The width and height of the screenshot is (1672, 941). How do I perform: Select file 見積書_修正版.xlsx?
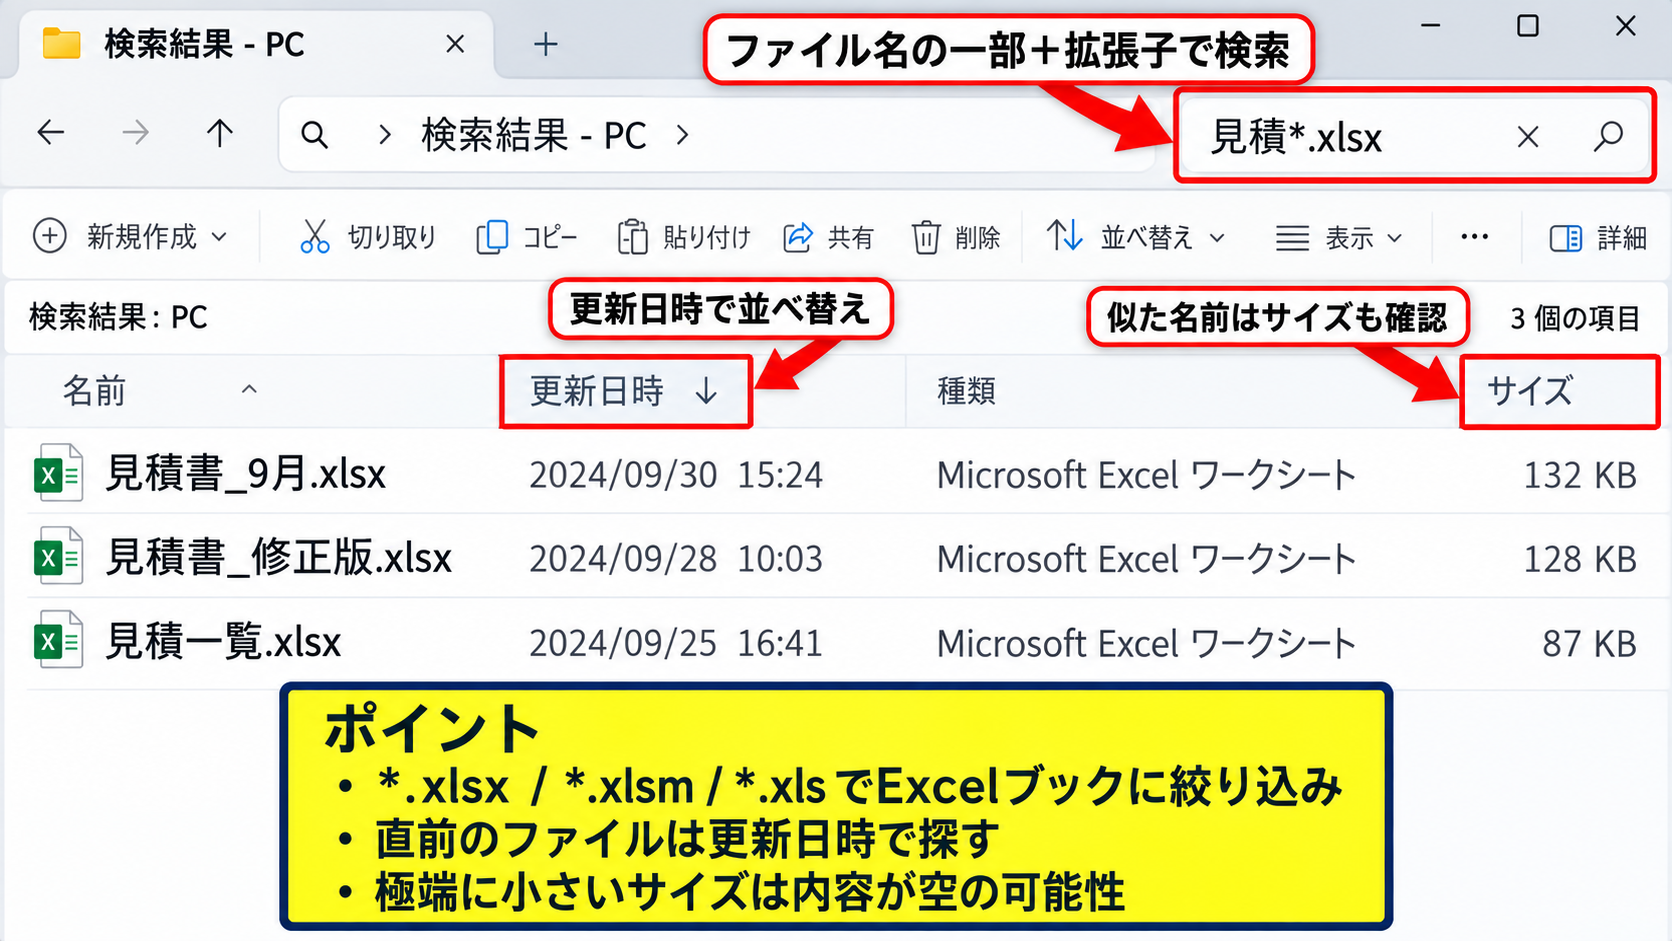click(279, 558)
